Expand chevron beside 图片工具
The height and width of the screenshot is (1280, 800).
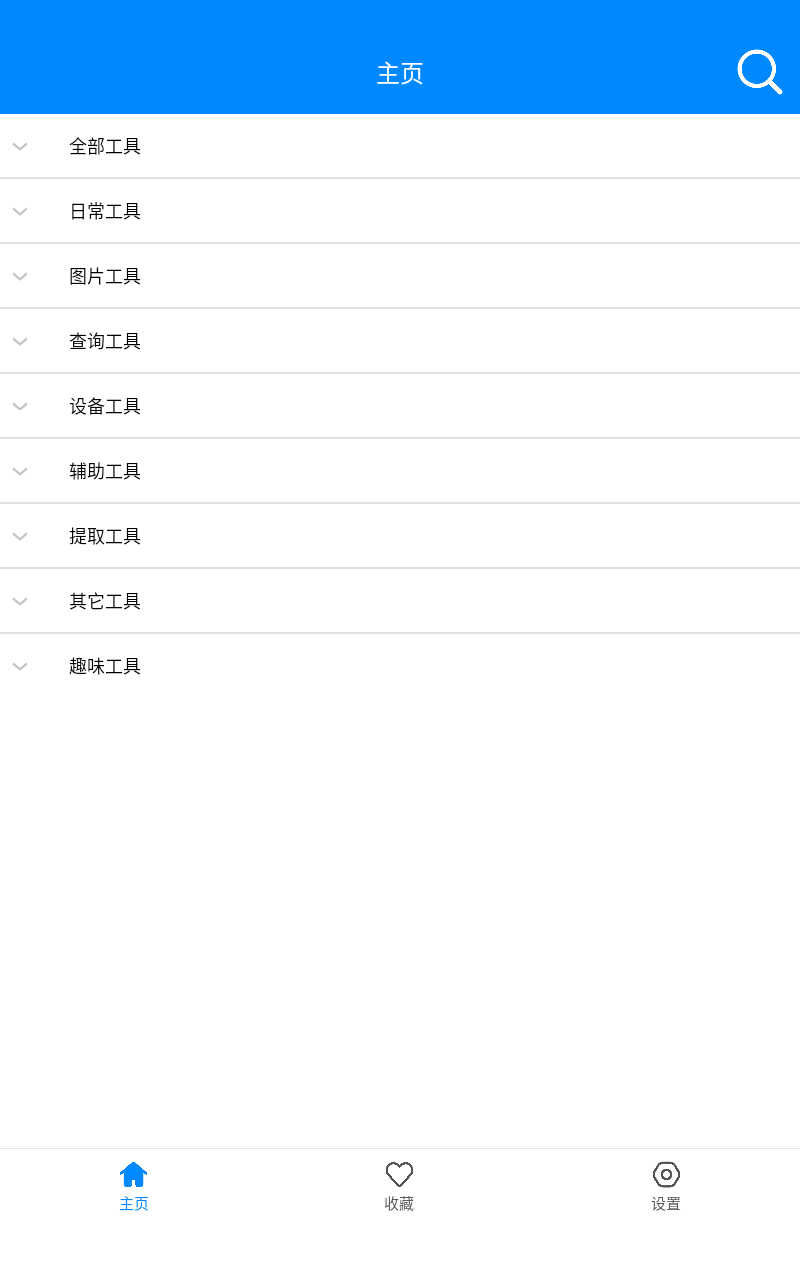click(20, 277)
